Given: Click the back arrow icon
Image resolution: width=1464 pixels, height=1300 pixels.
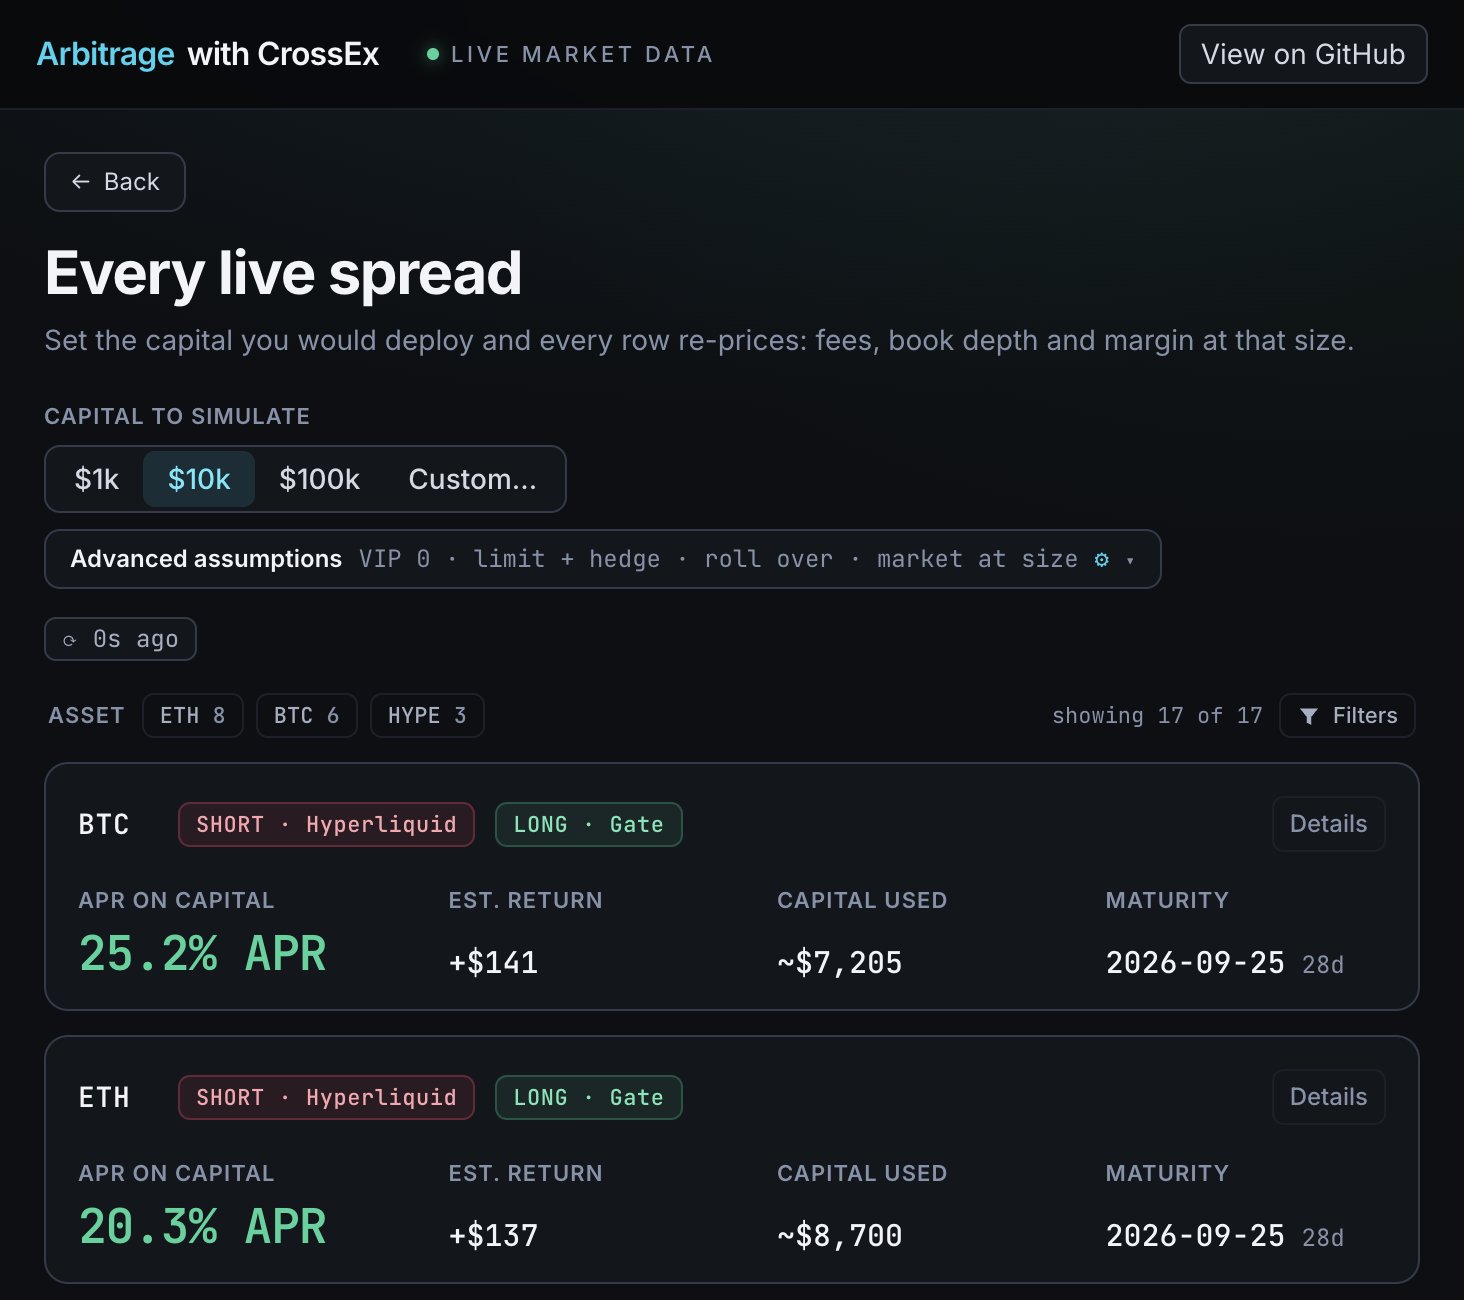Looking at the screenshot, I should [81, 182].
